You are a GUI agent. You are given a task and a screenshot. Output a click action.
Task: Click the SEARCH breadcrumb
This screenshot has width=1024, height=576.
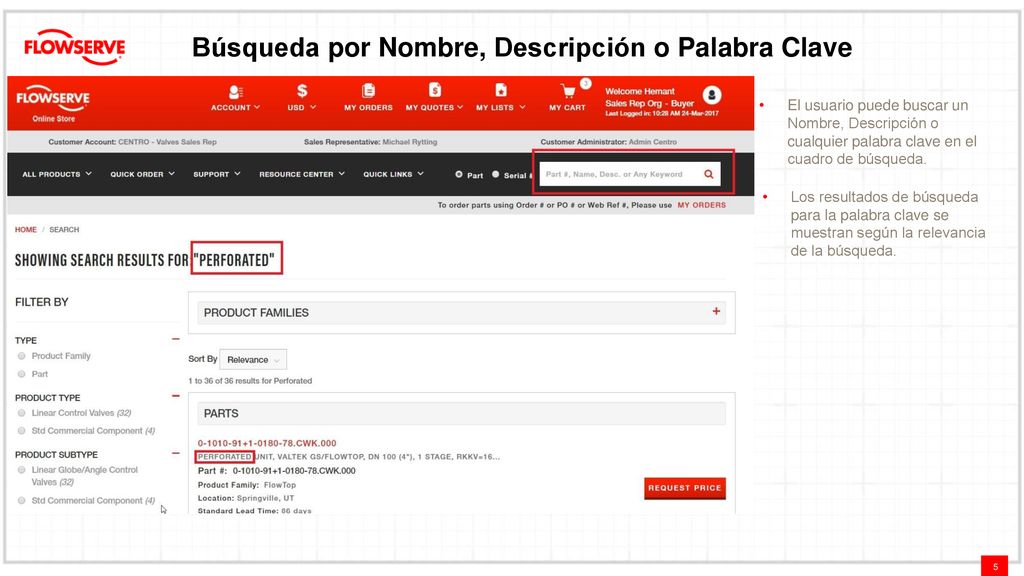tap(64, 230)
